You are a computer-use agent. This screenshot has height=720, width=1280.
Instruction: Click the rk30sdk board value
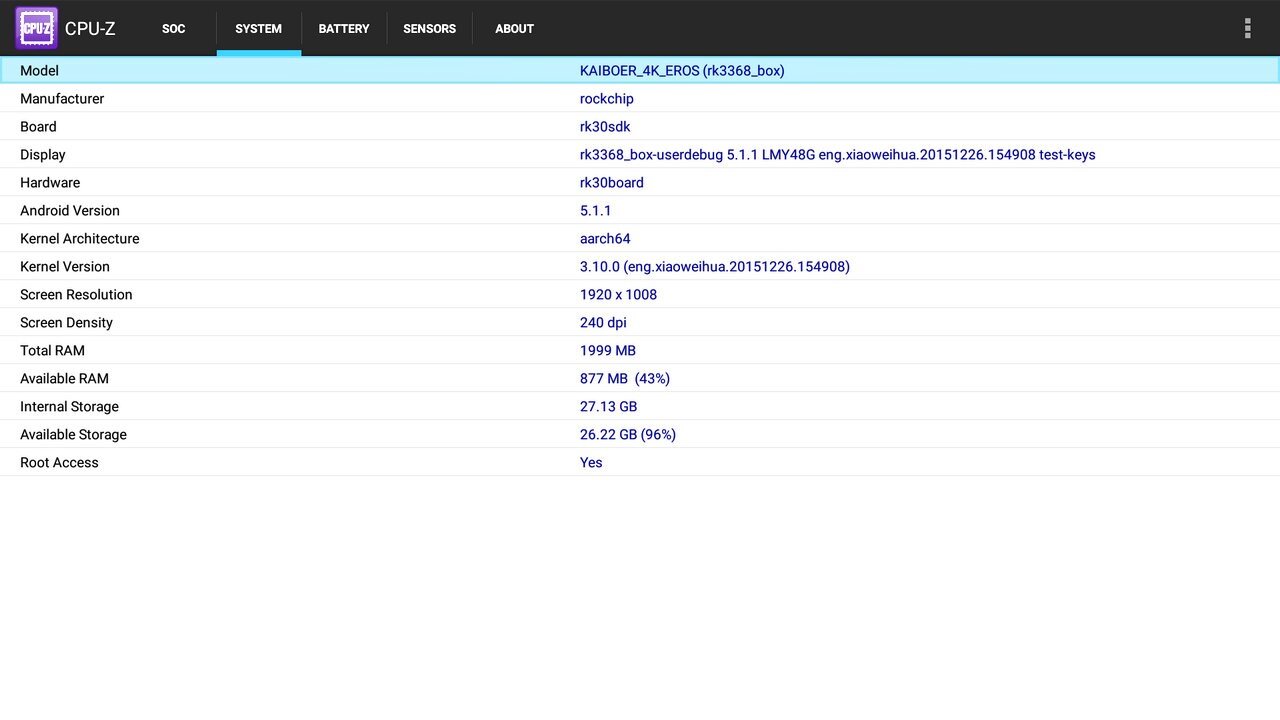click(x=605, y=127)
